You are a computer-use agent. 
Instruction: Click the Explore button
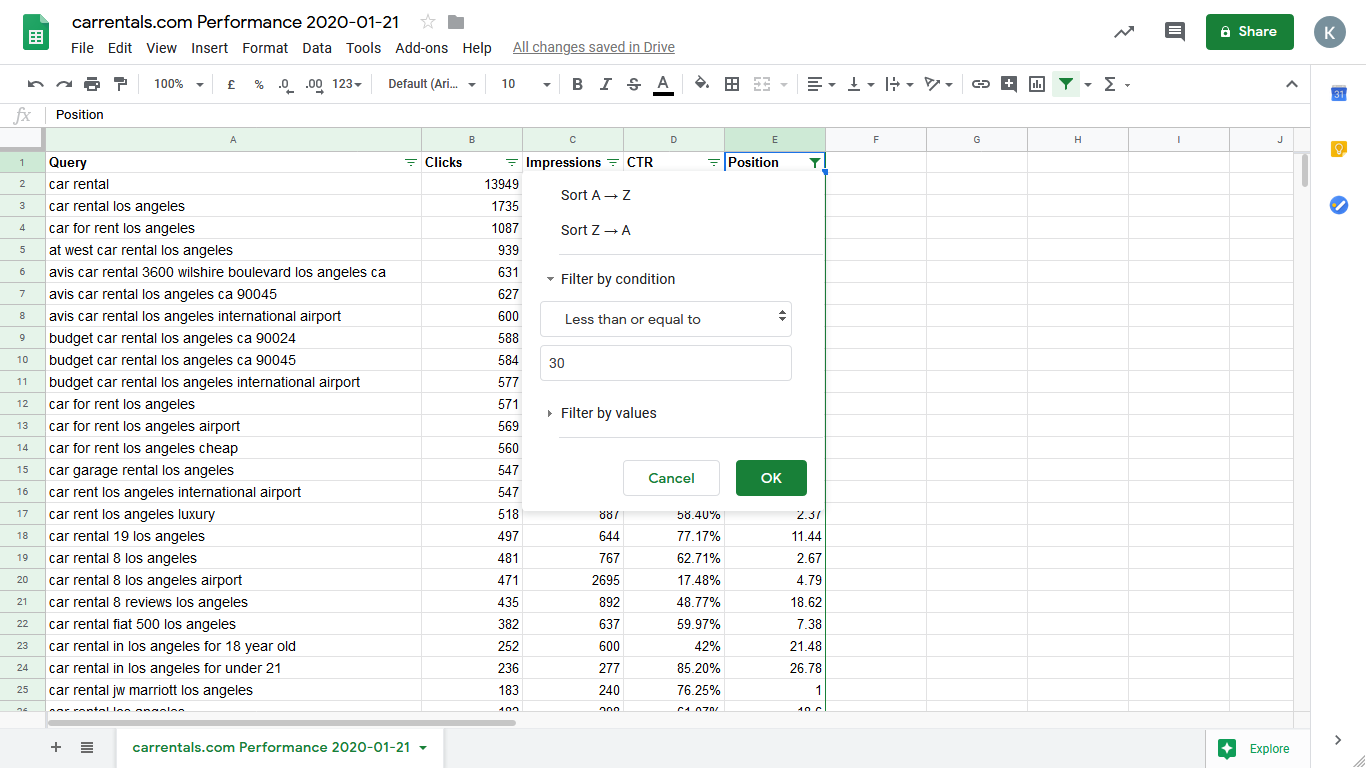click(x=1256, y=748)
